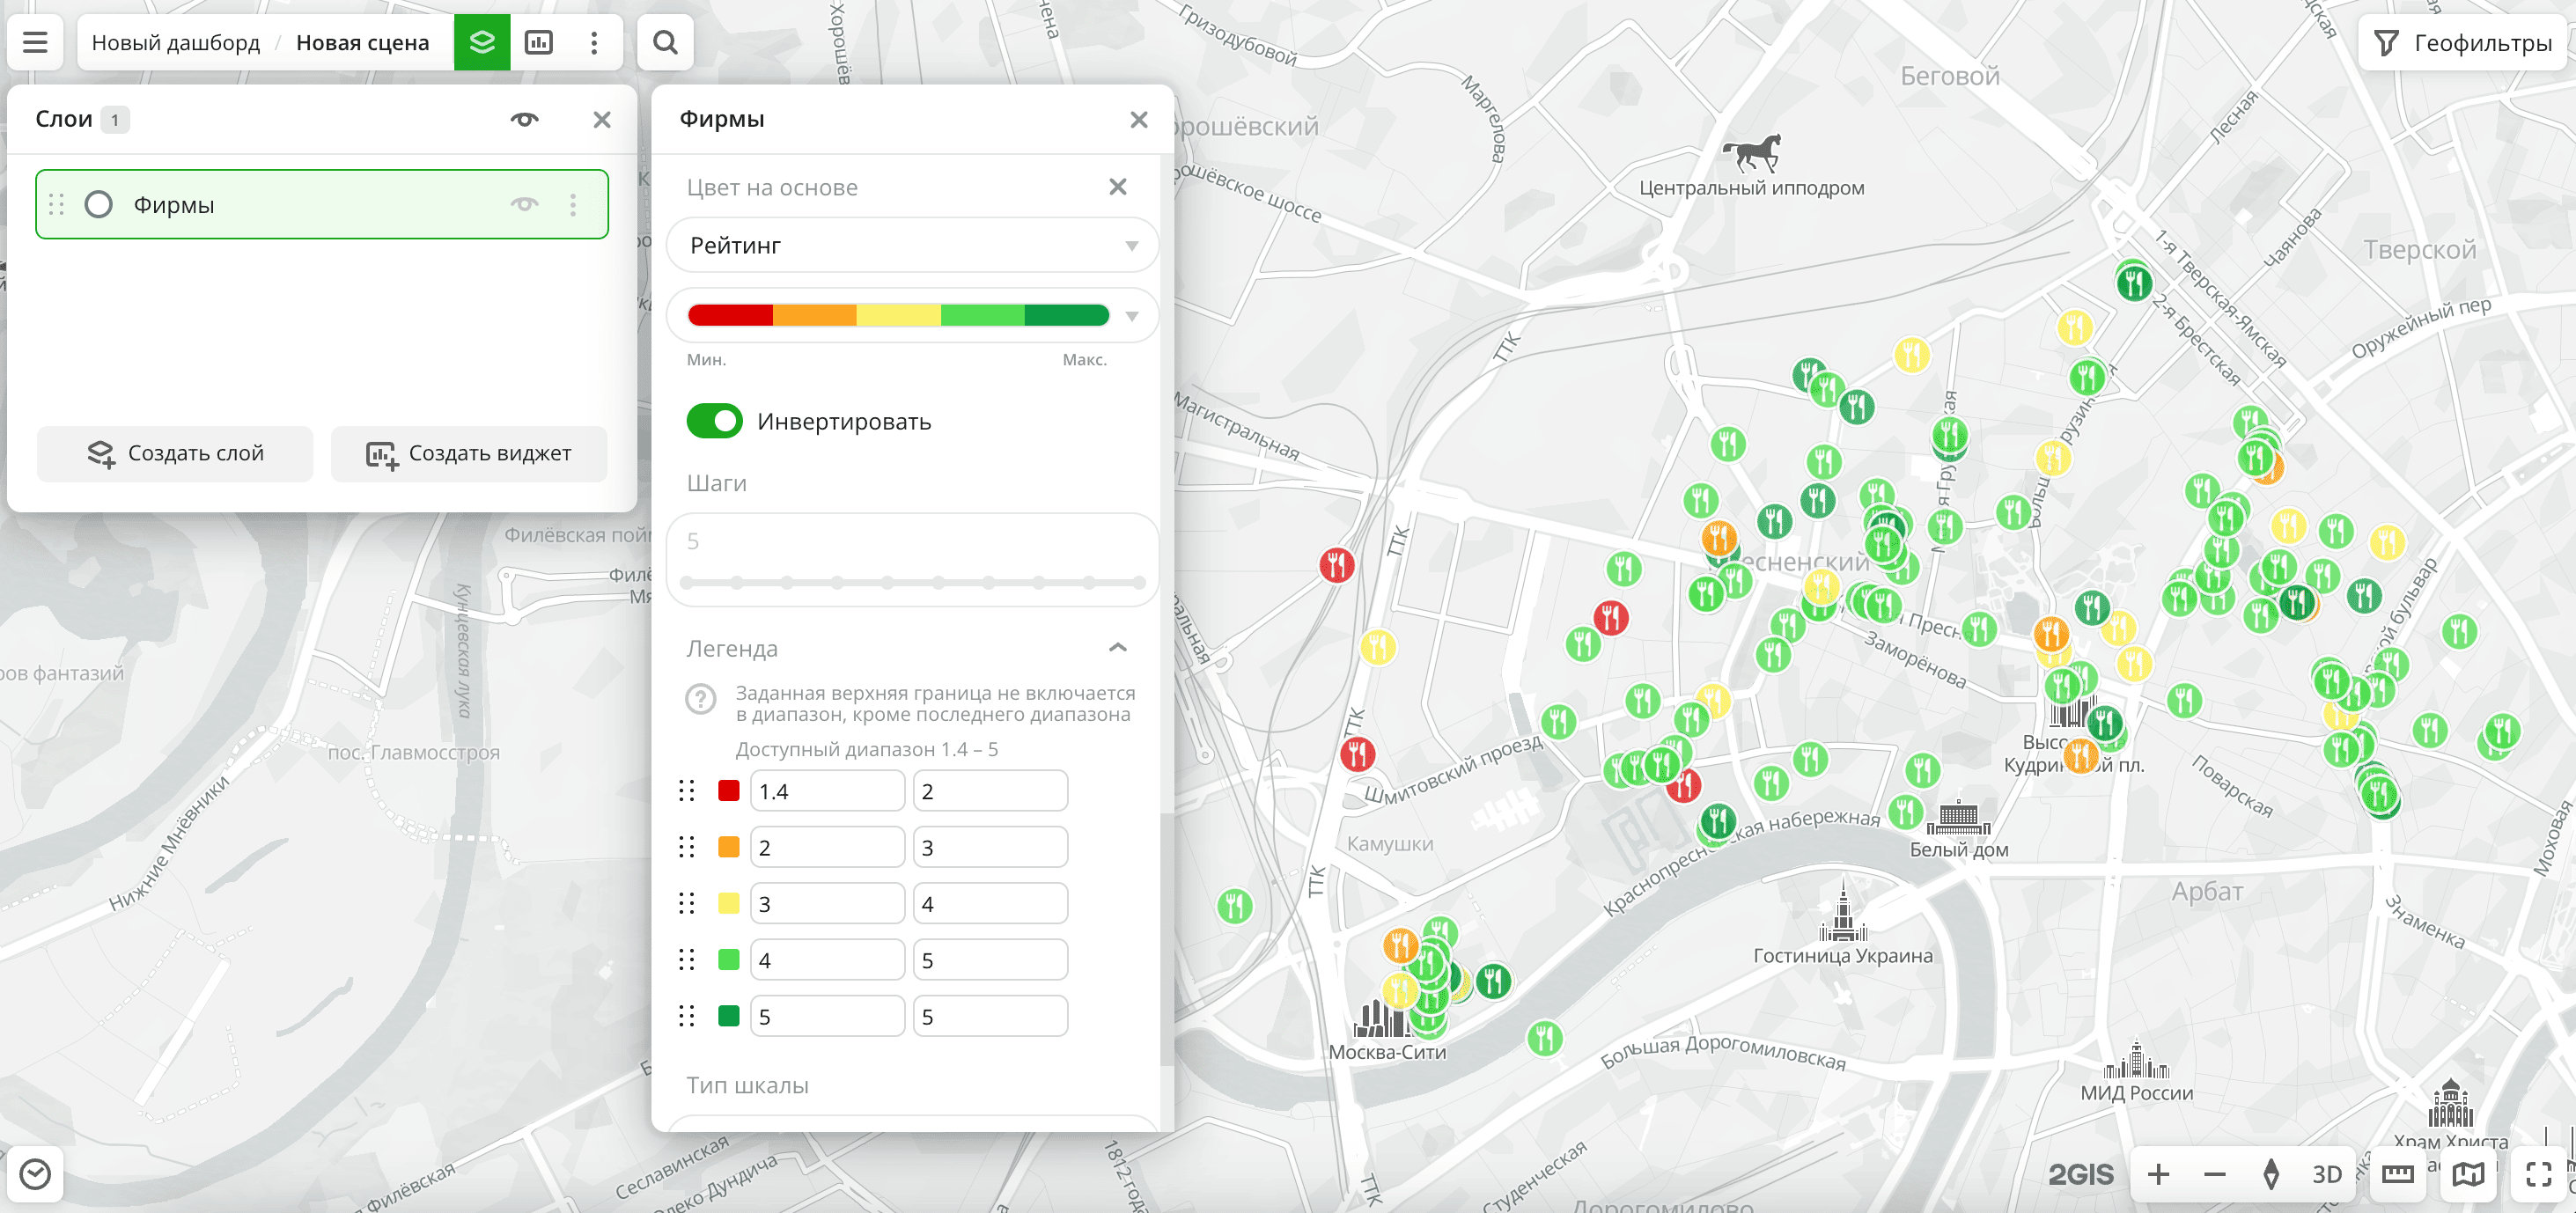Toggle visibility of all layers in the Слои header
2576x1213 pixels.
(524, 119)
